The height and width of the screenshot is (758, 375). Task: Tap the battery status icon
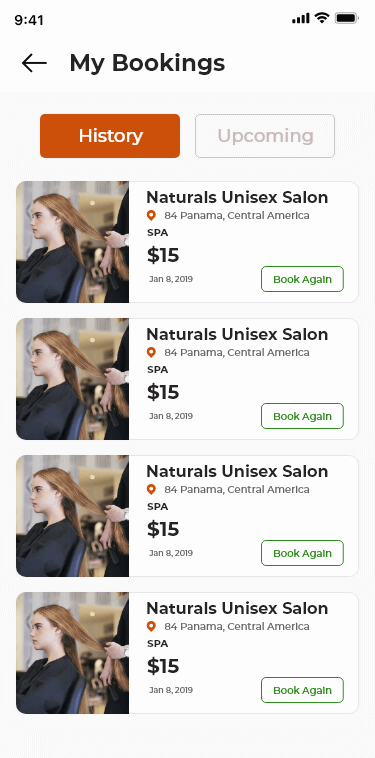pyautogui.click(x=346, y=18)
